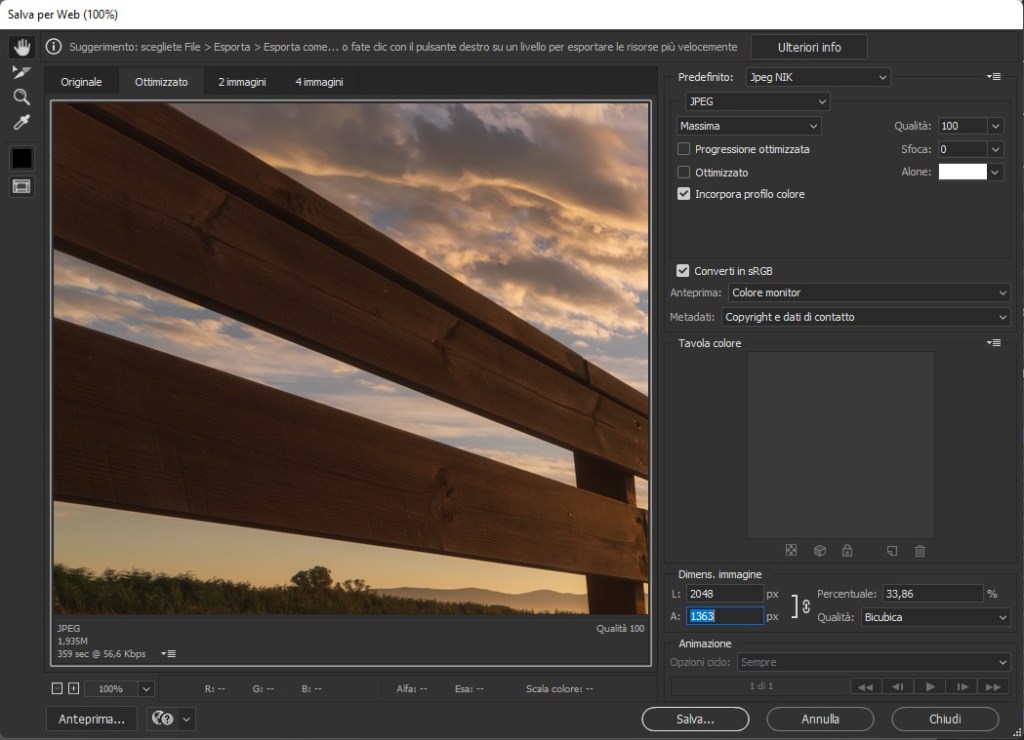Uncheck Incorpora profilo colore
This screenshot has height=740, width=1024.
tap(684, 194)
